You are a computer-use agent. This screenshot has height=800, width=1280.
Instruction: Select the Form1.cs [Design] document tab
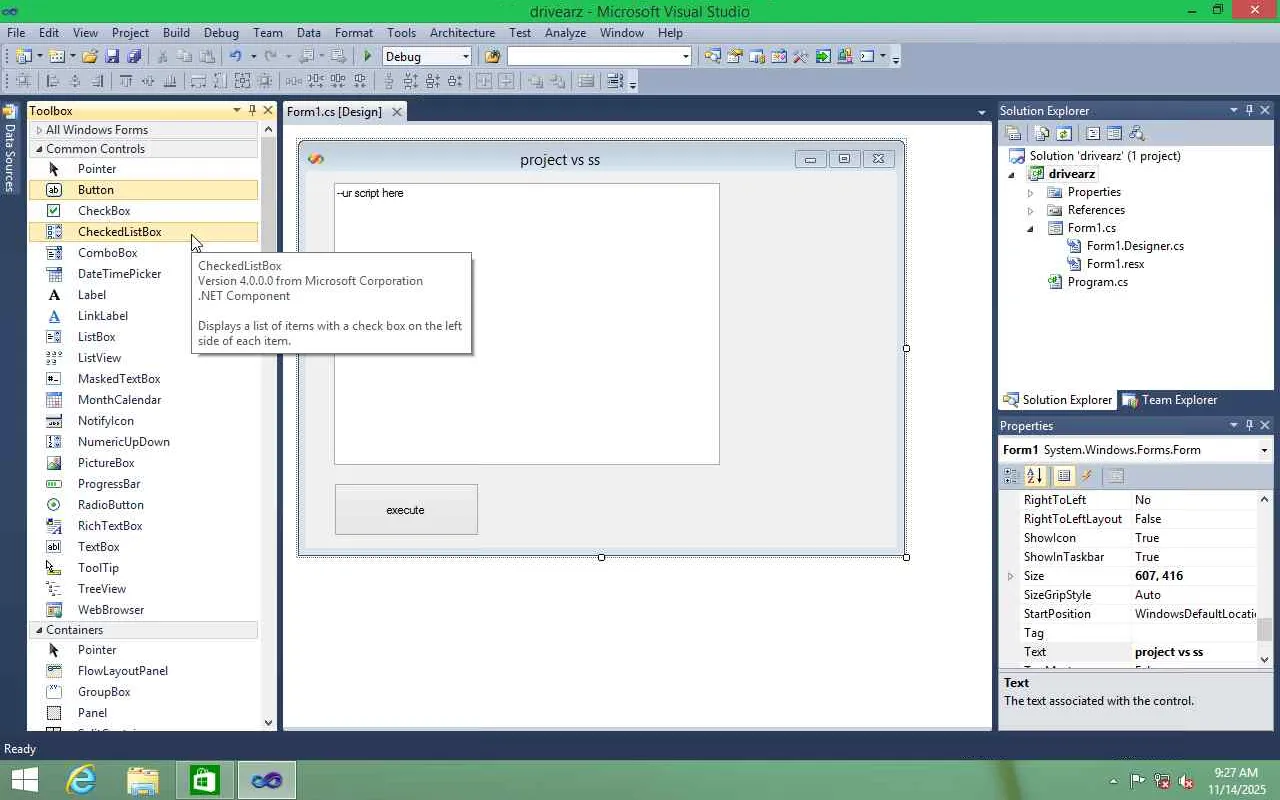pos(344,112)
